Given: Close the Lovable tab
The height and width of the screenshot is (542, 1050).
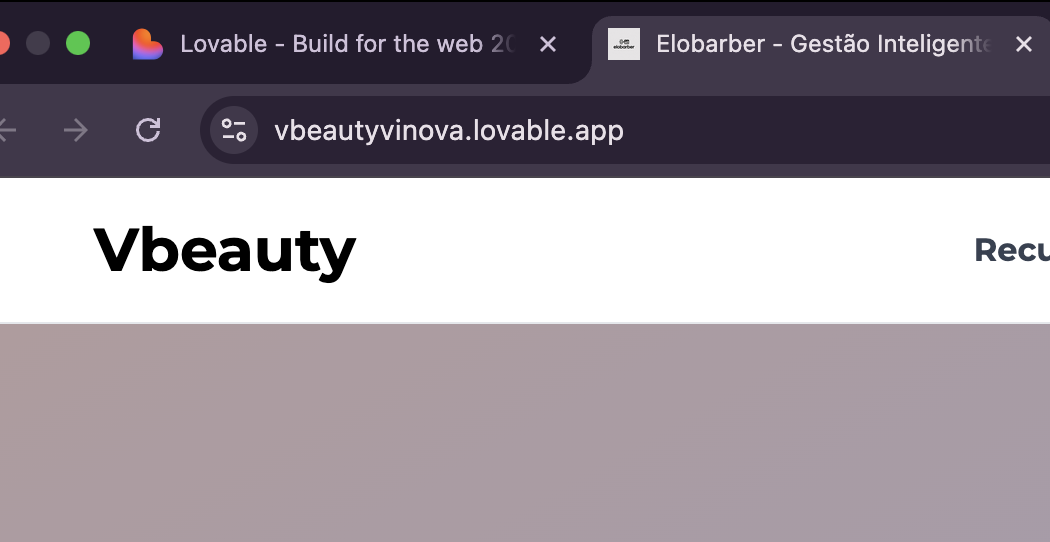Looking at the screenshot, I should [x=547, y=44].
